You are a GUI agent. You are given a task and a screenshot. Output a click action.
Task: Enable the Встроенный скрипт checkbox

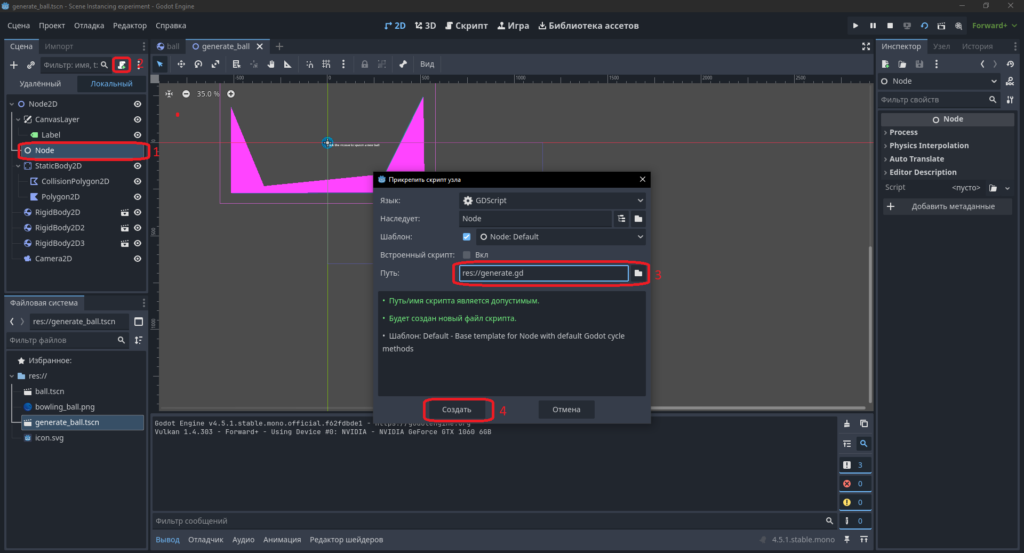(466, 255)
